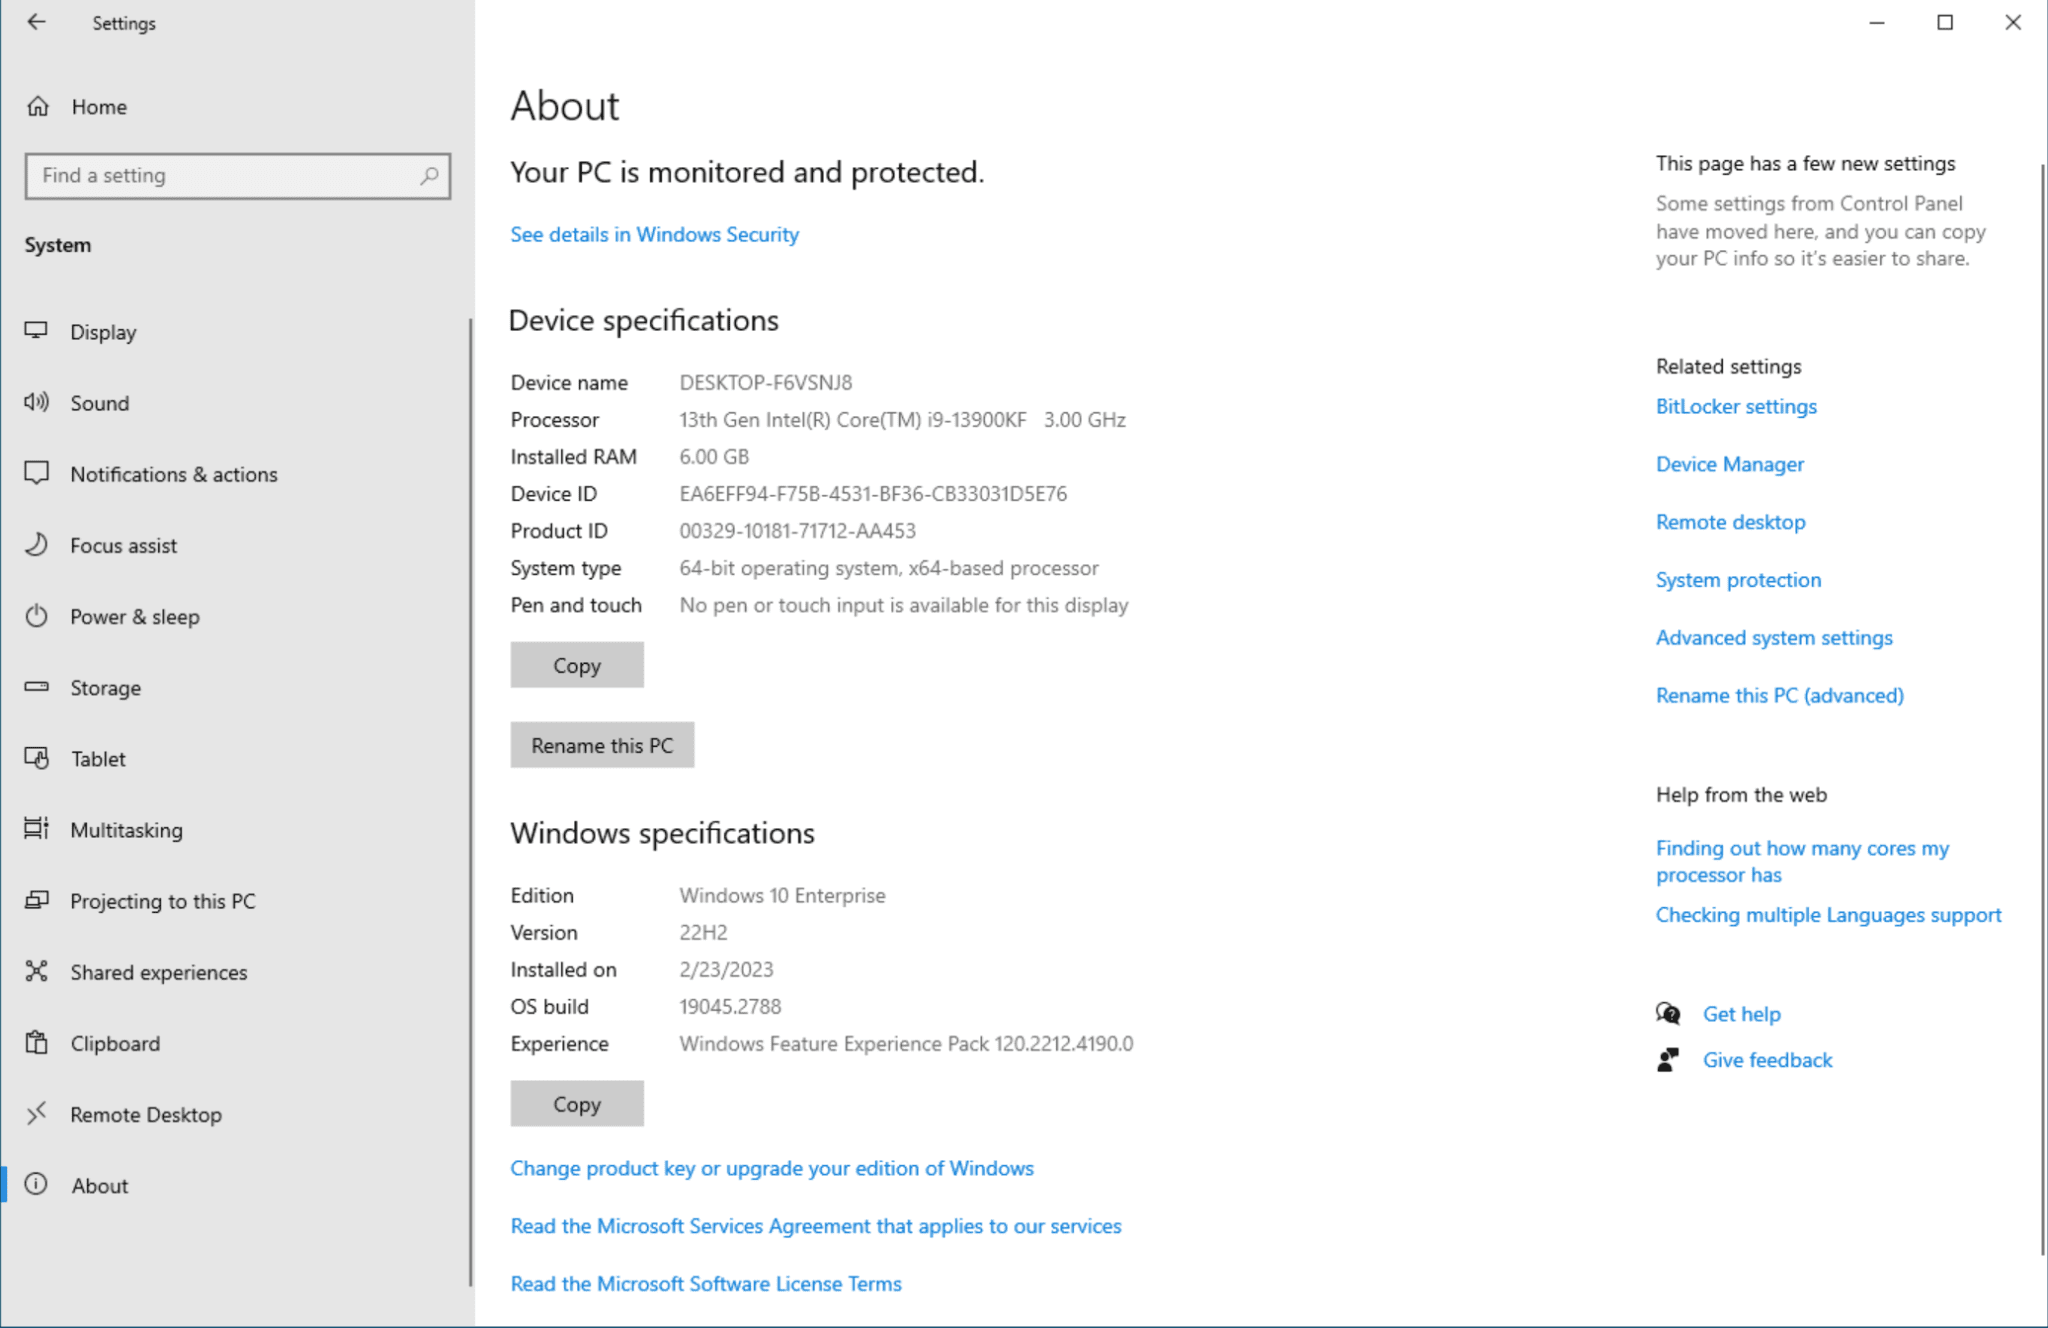The width and height of the screenshot is (2048, 1328).
Task: Click the Copy button under Device specifications
Action: point(576,664)
